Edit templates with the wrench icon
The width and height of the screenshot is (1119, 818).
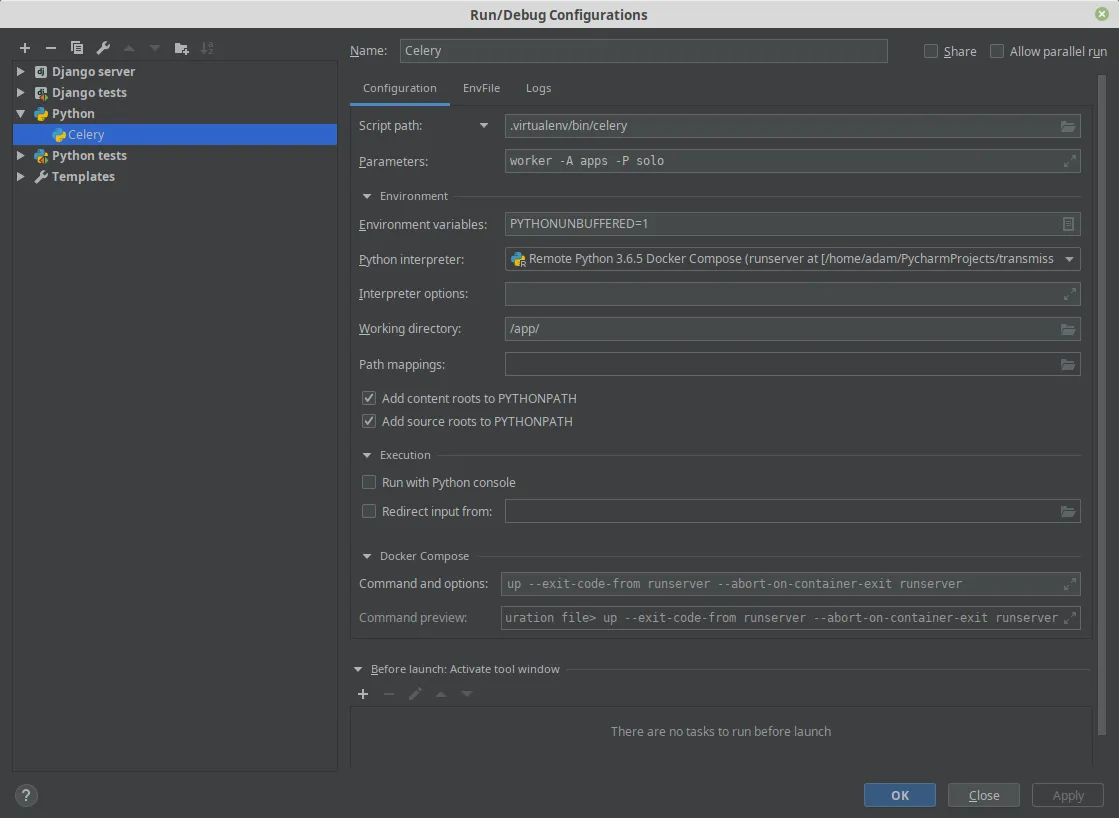(x=103, y=48)
